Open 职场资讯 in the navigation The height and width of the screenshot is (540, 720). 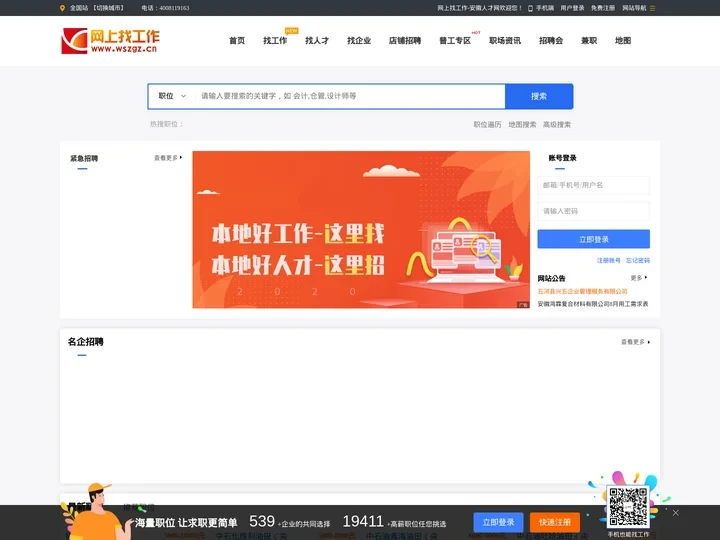(505, 40)
